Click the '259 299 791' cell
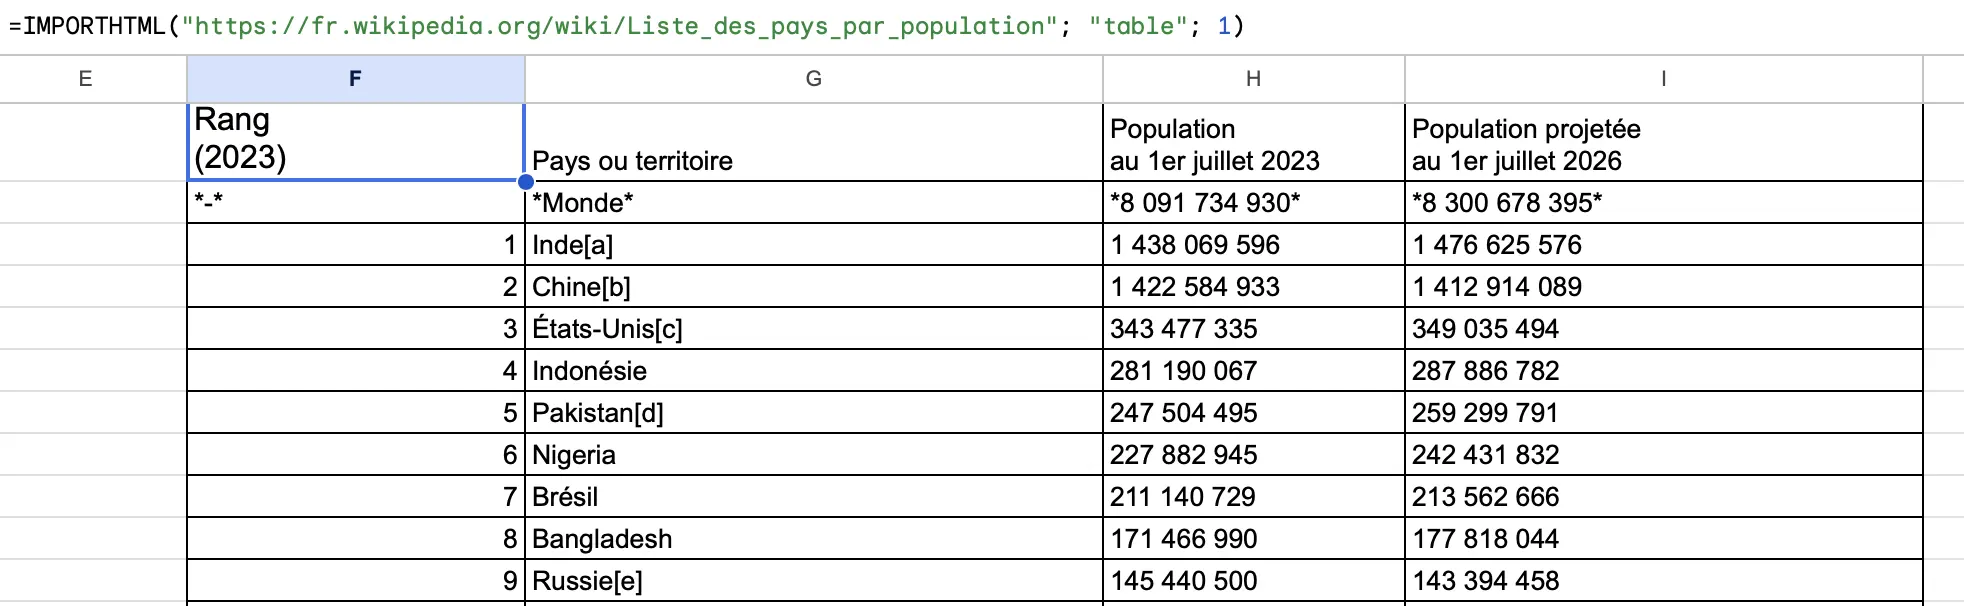The width and height of the screenshot is (1964, 606). coord(1664,412)
